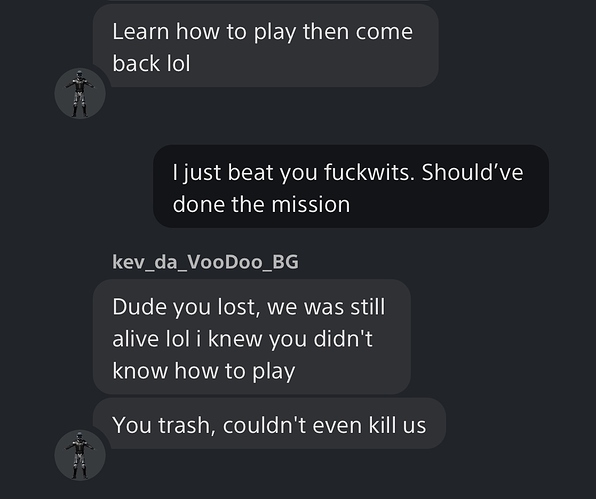The width and height of the screenshot is (596, 499).
Task: Click the words "then come" in first message
Action: tap(358, 31)
